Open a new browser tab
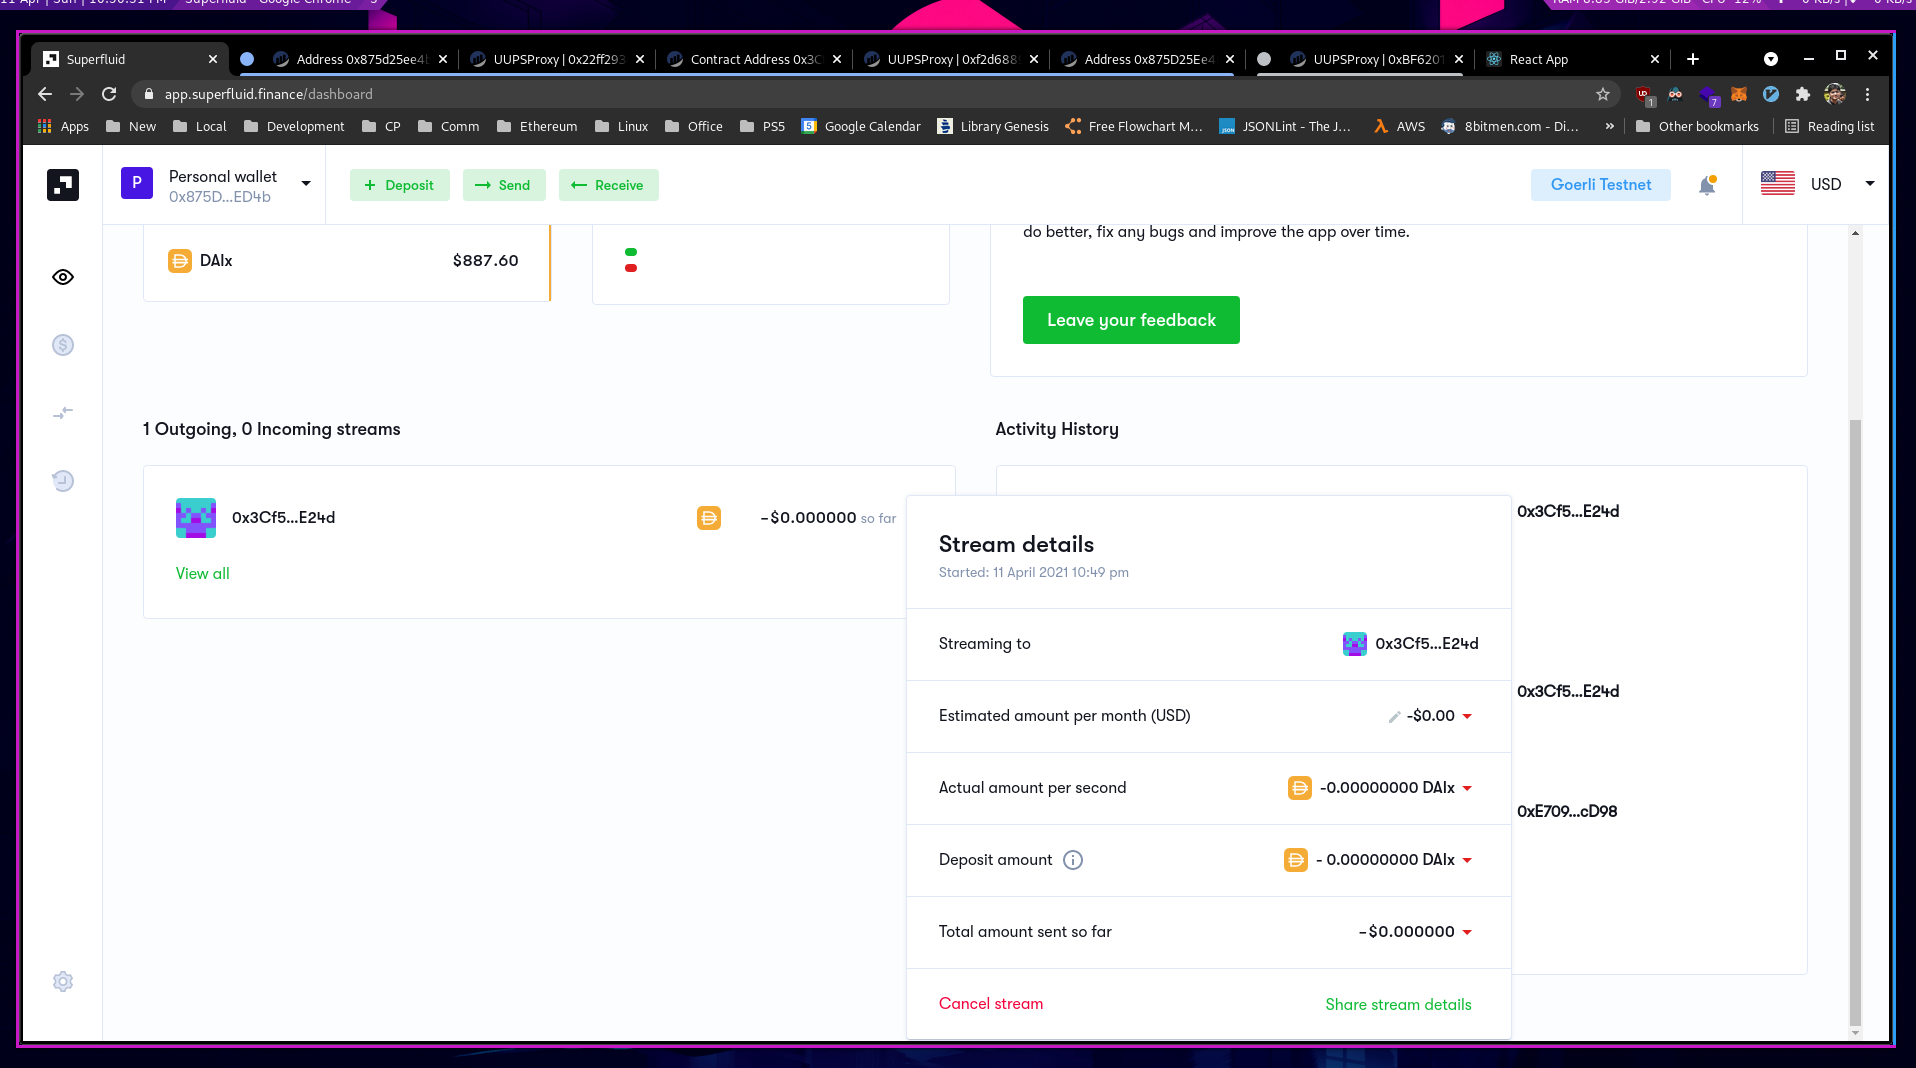This screenshot has height=1068, width=1916. pyautogui.click(x=1693, y=59)
